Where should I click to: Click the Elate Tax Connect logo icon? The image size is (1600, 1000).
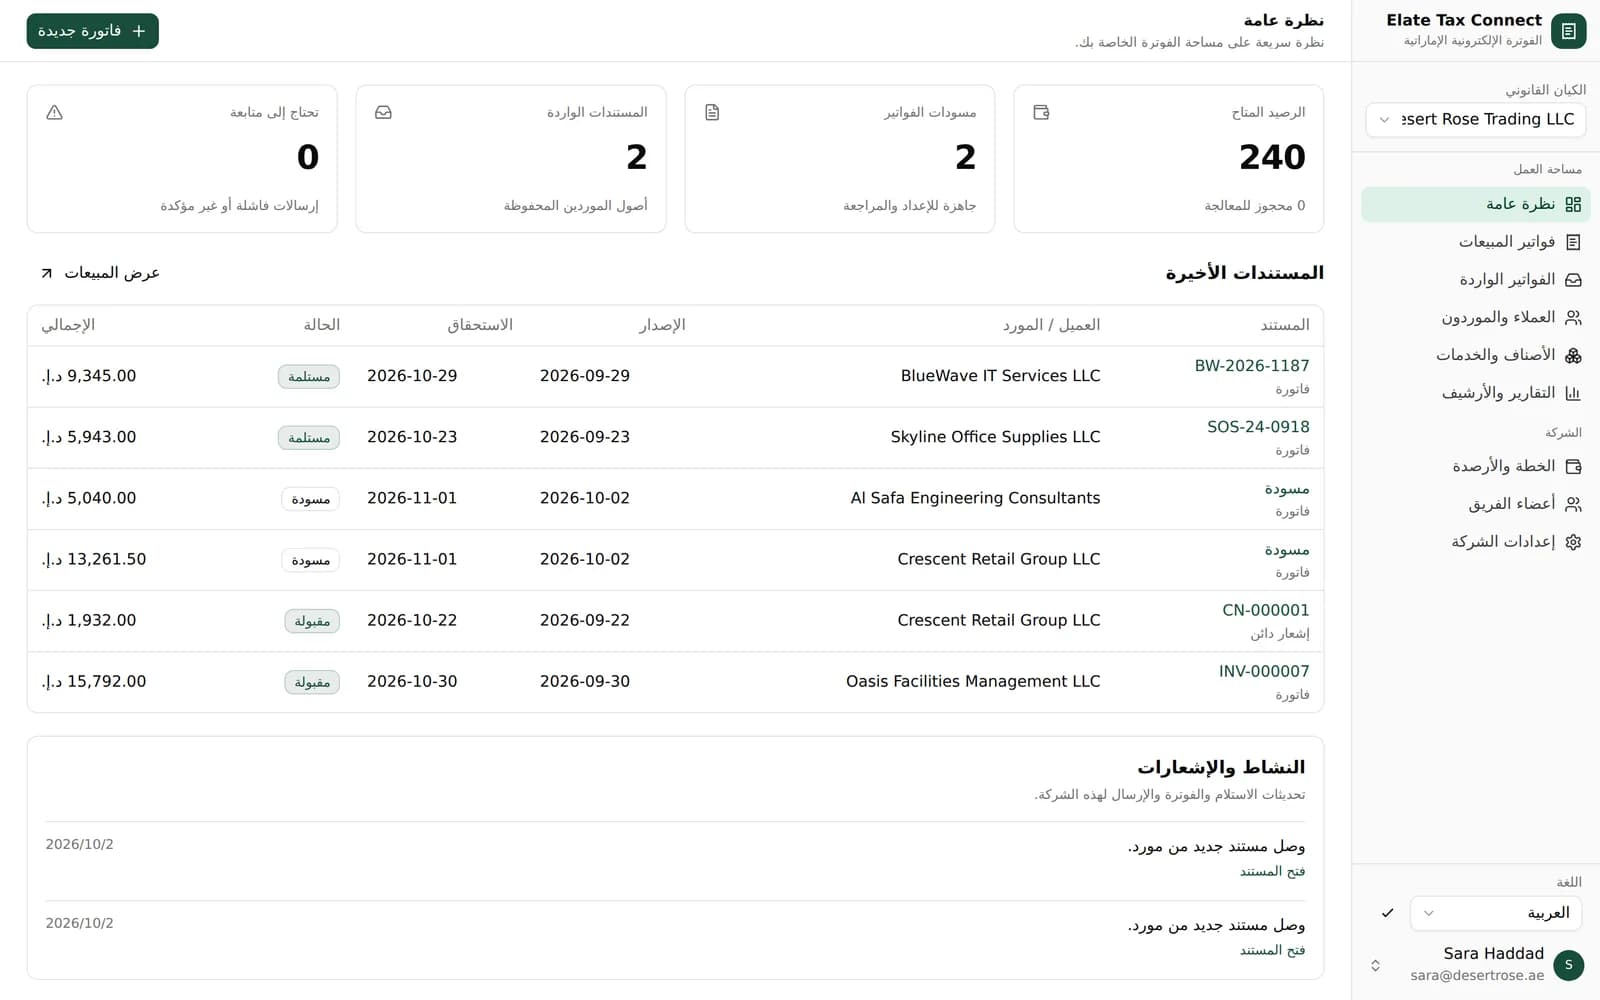[x=1568, y=31]
